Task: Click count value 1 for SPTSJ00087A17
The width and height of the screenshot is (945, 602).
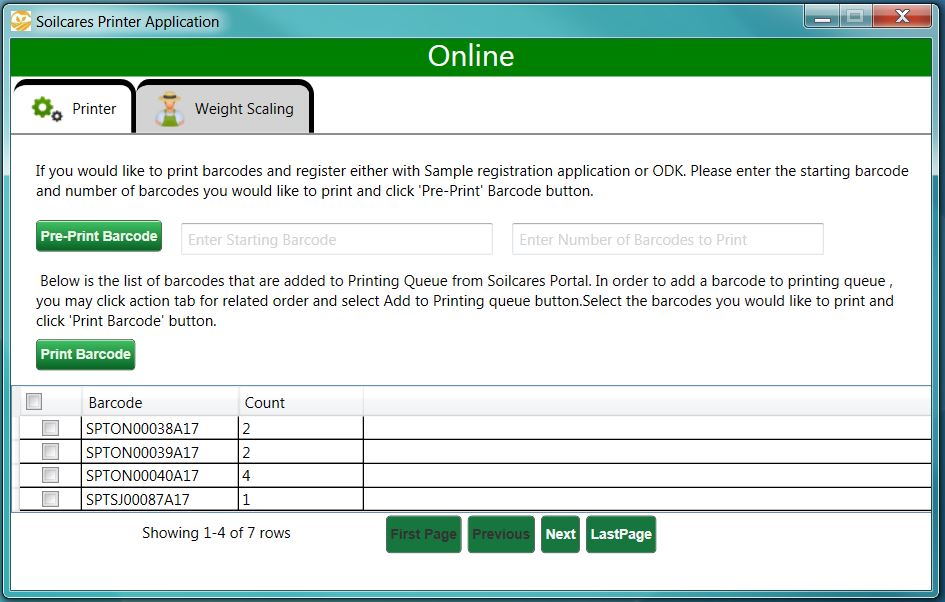Action: pyautogui.click(x=301, y=500)
